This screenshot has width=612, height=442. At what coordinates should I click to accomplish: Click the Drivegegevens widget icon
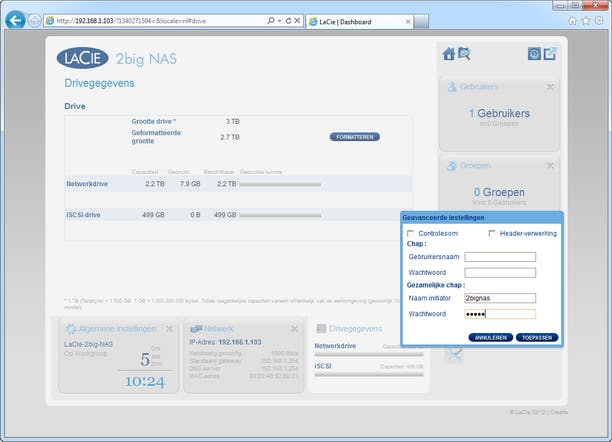click(x=321, y=329)
